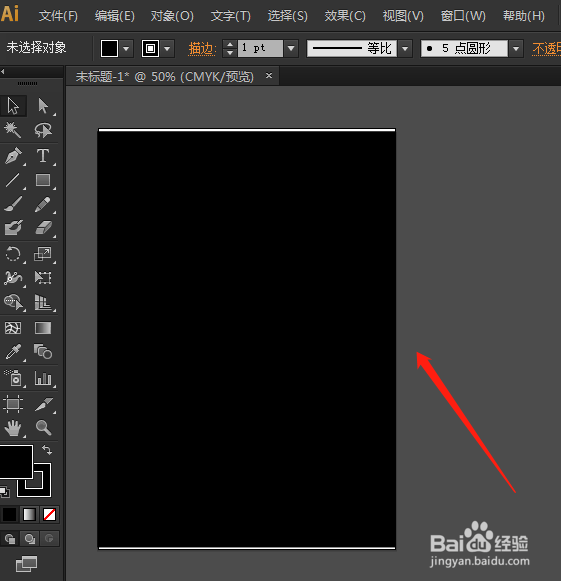Select the Column Graph tool
561x581 pixels.
43,378
